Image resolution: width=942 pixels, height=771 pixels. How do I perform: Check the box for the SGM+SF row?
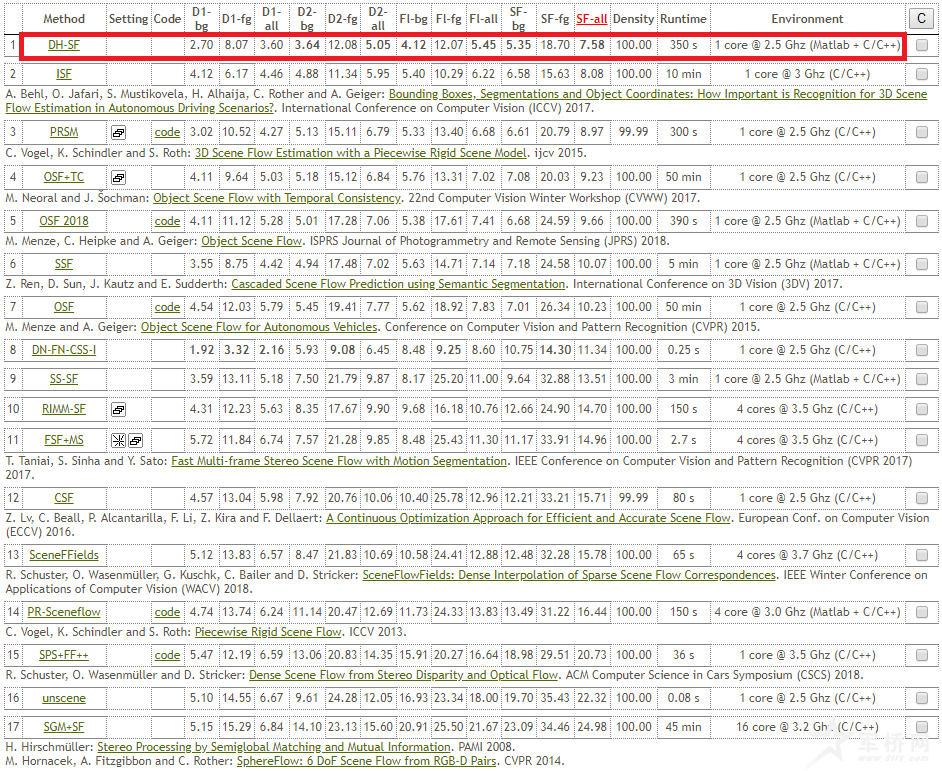point(921,727)
